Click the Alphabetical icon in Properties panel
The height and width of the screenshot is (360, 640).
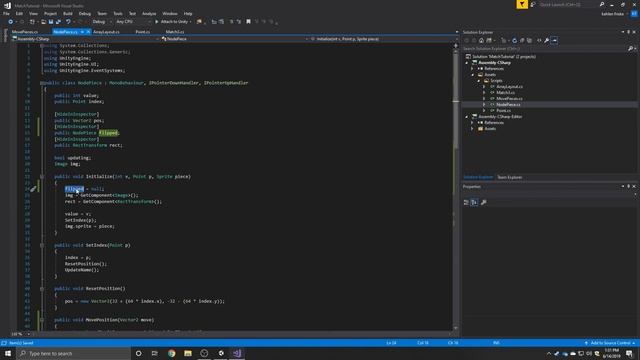pos(474,202)
